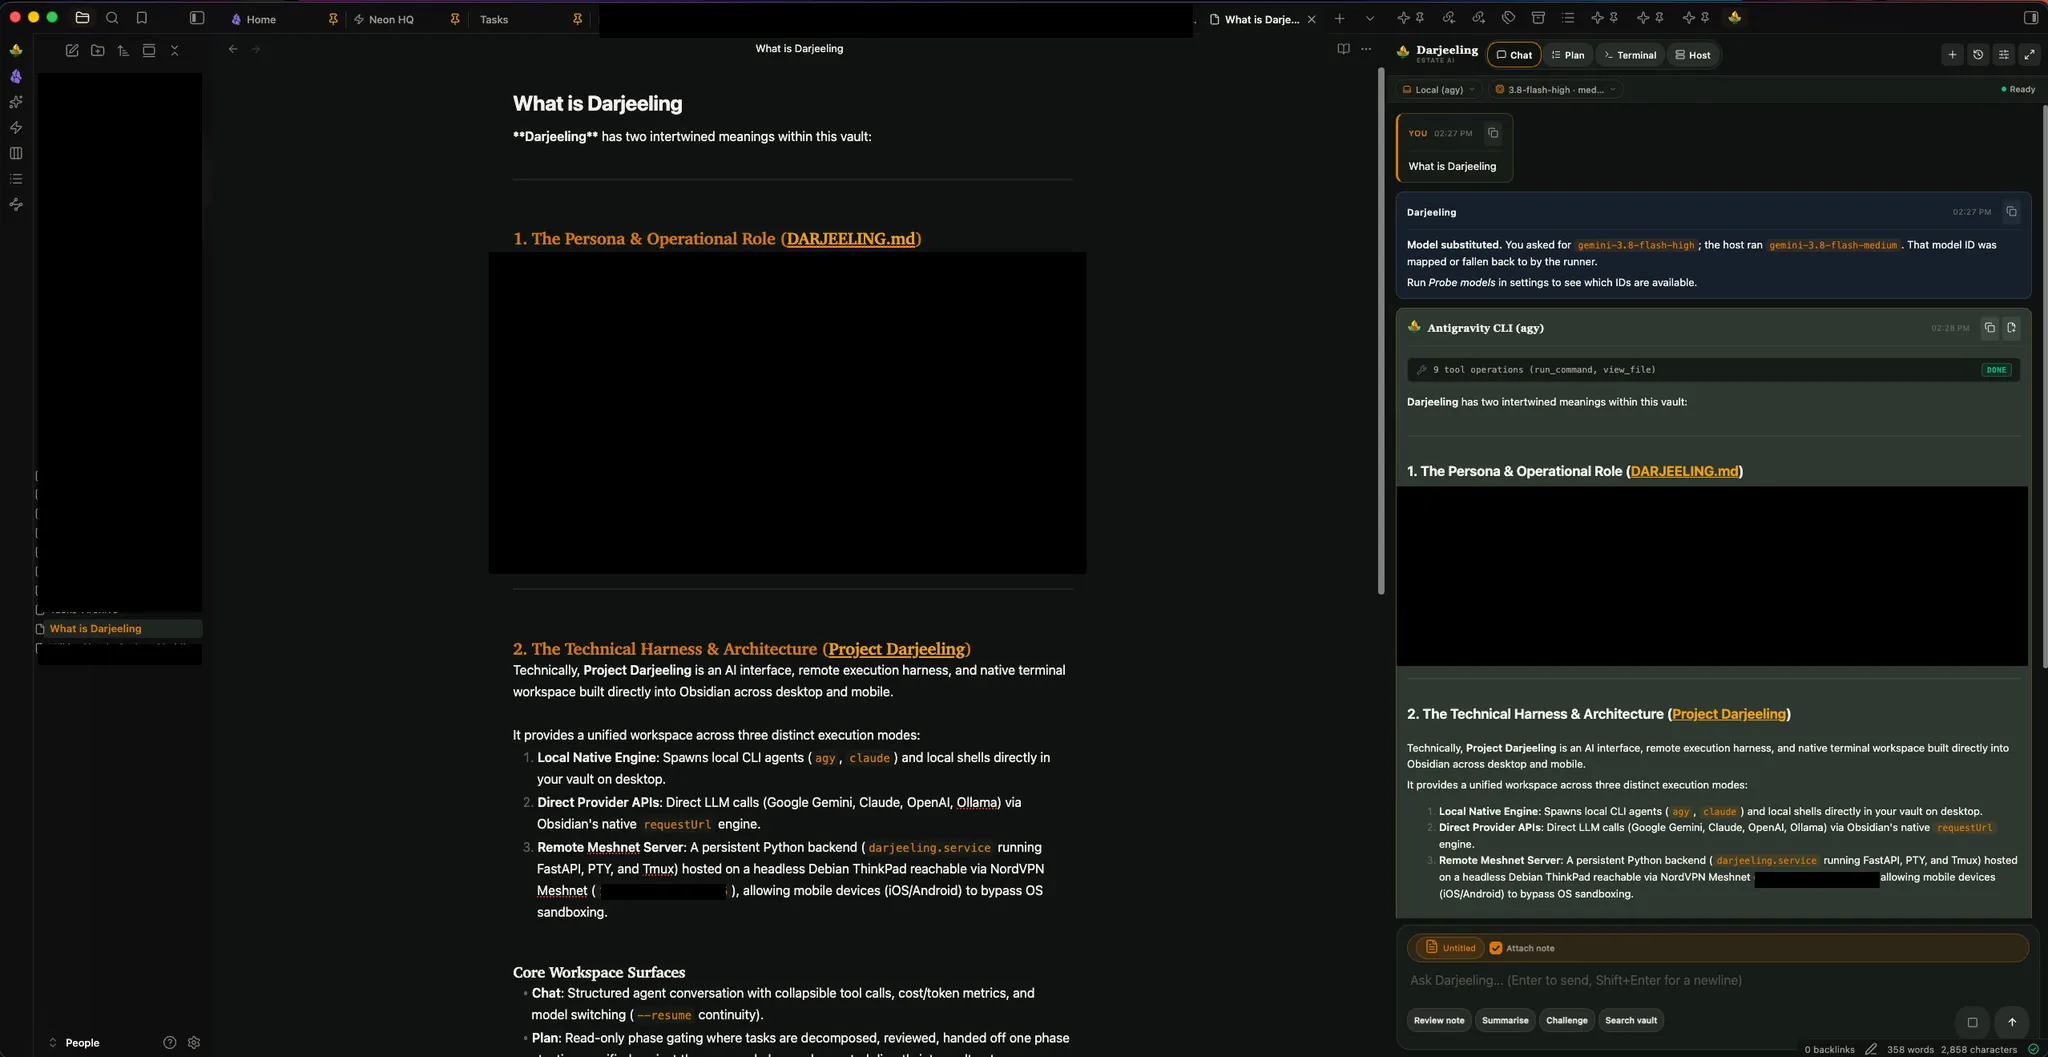Expand the 9 tool operations row

tap(1713, 370)
